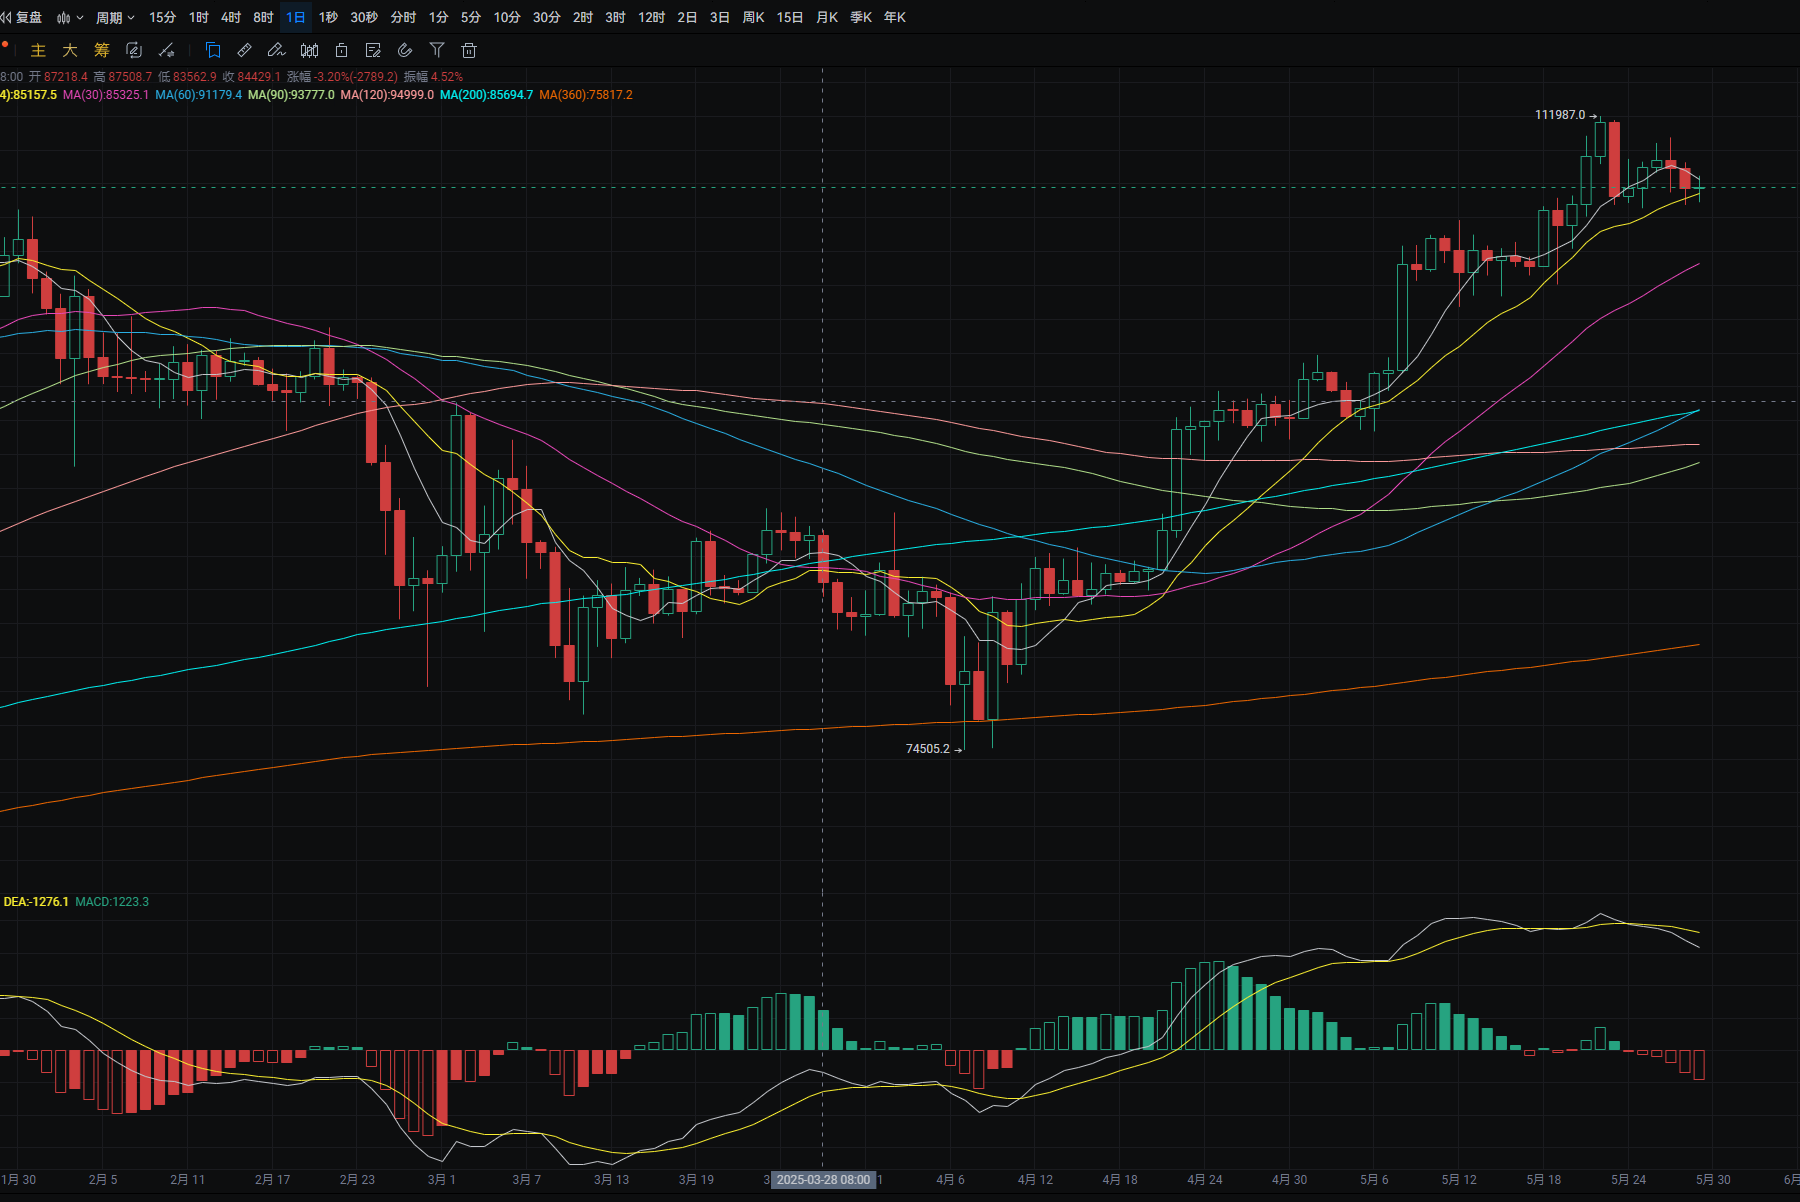Viewport: 1800px width, 1202px height.
Task: Click the trash delete drawings icon
Action: [469, 50]
